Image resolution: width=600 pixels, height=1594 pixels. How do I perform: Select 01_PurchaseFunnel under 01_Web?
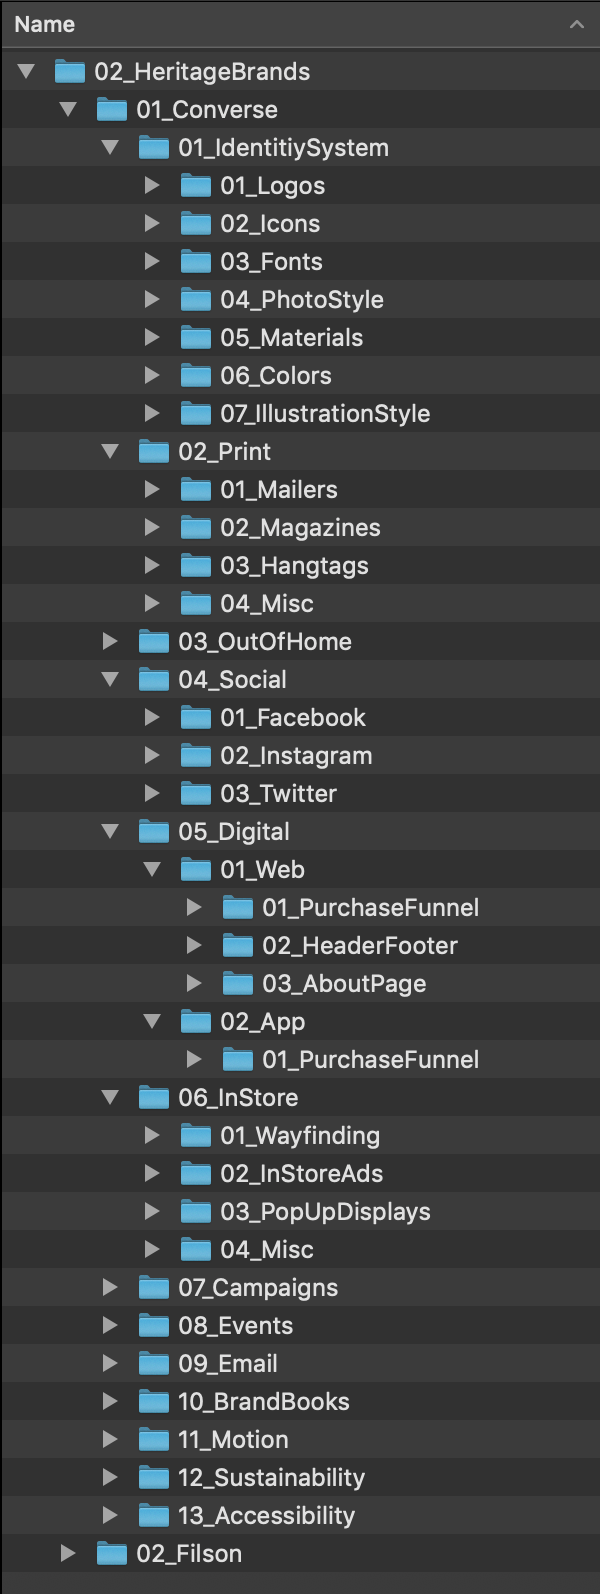(371, 907)
